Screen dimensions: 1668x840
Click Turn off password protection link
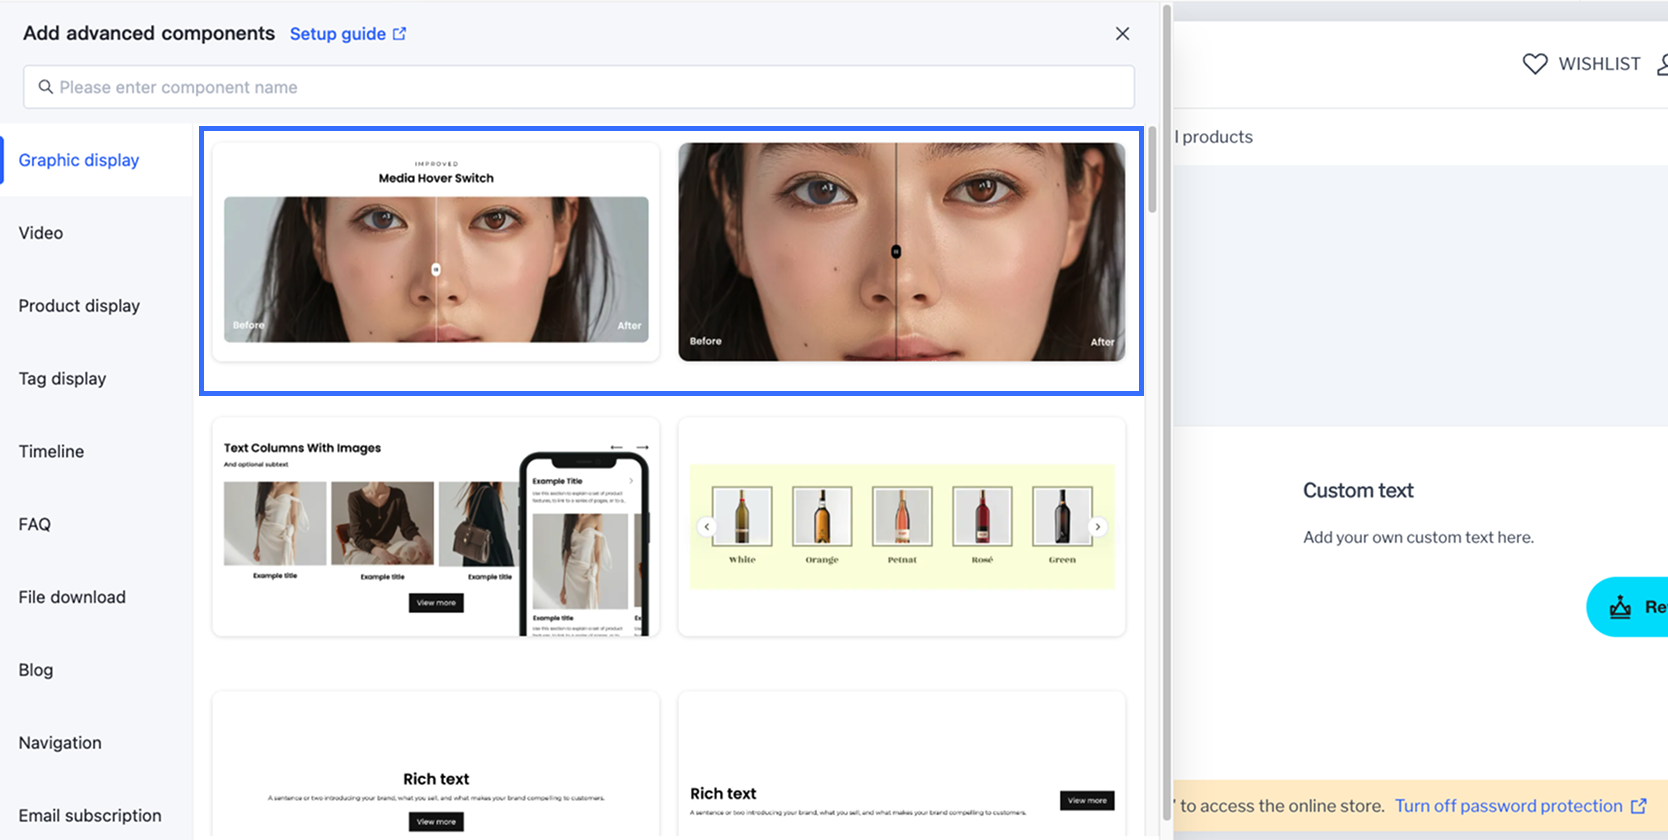[1508, 806]
